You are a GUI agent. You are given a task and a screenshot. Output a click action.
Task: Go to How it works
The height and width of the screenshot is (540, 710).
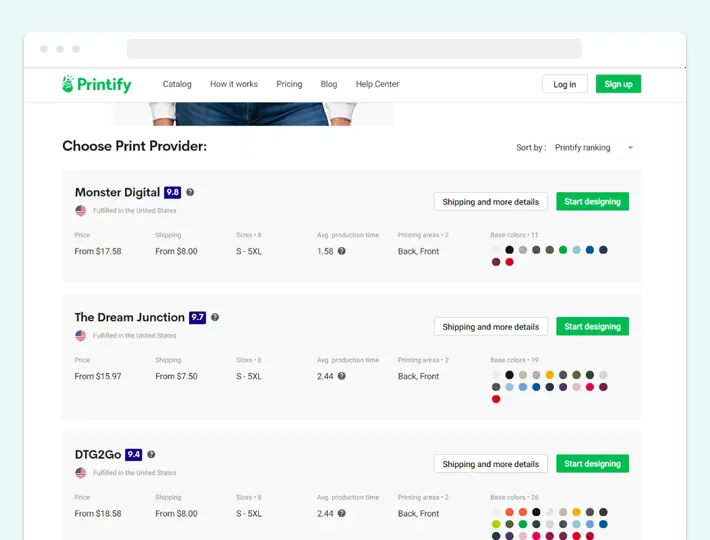click(234, 84)
